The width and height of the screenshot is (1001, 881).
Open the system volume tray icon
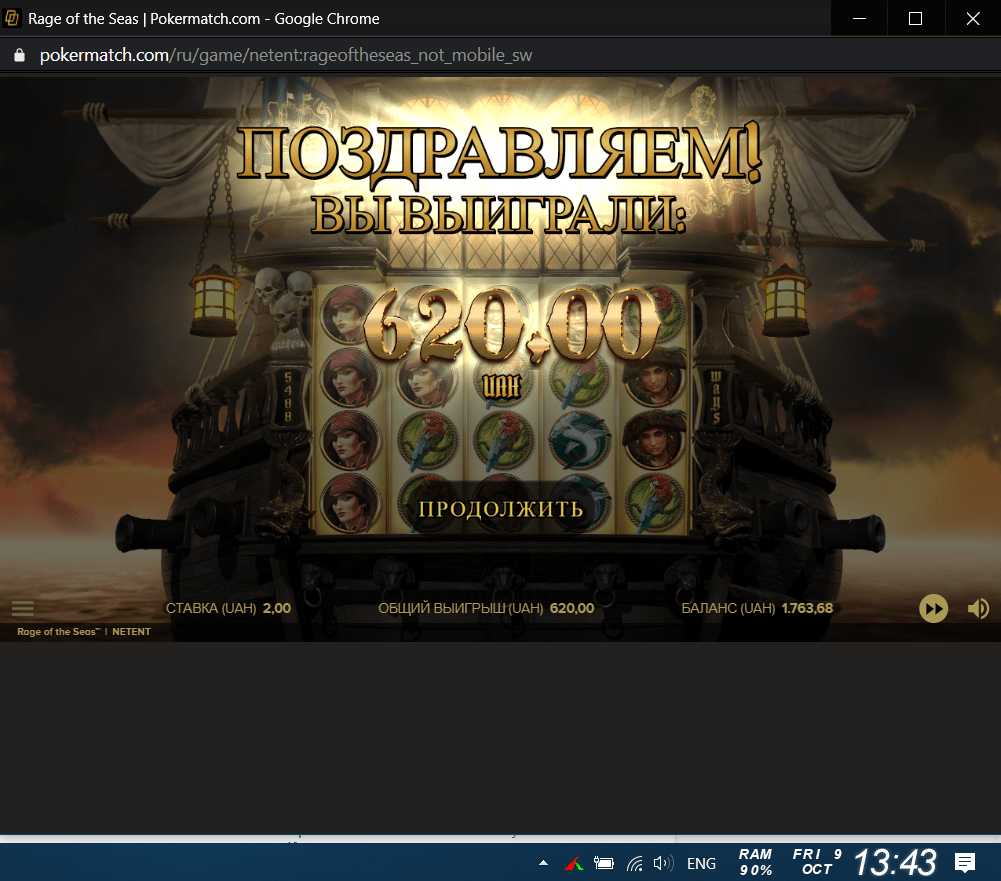click(663, 864)
